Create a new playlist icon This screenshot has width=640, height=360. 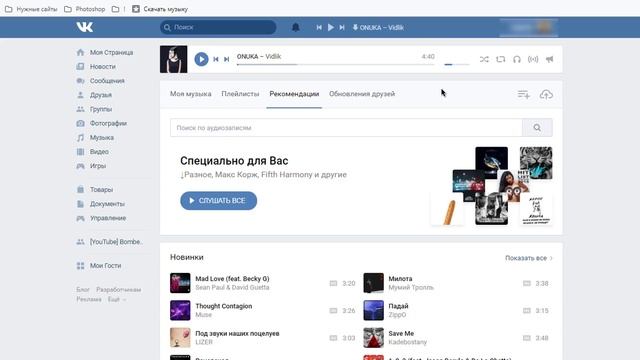pos(524,94)
